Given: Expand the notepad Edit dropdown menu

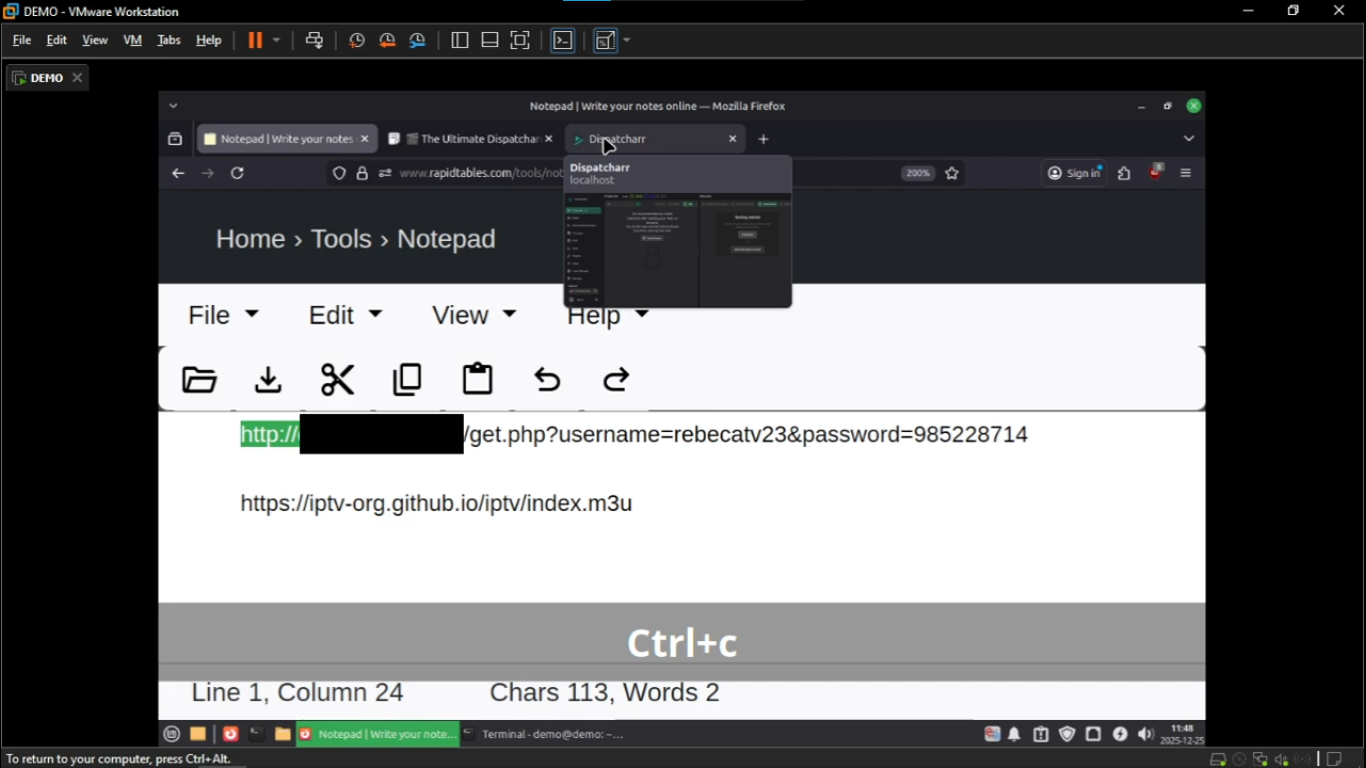Looking at the screenshot, I should click(345, 315).
